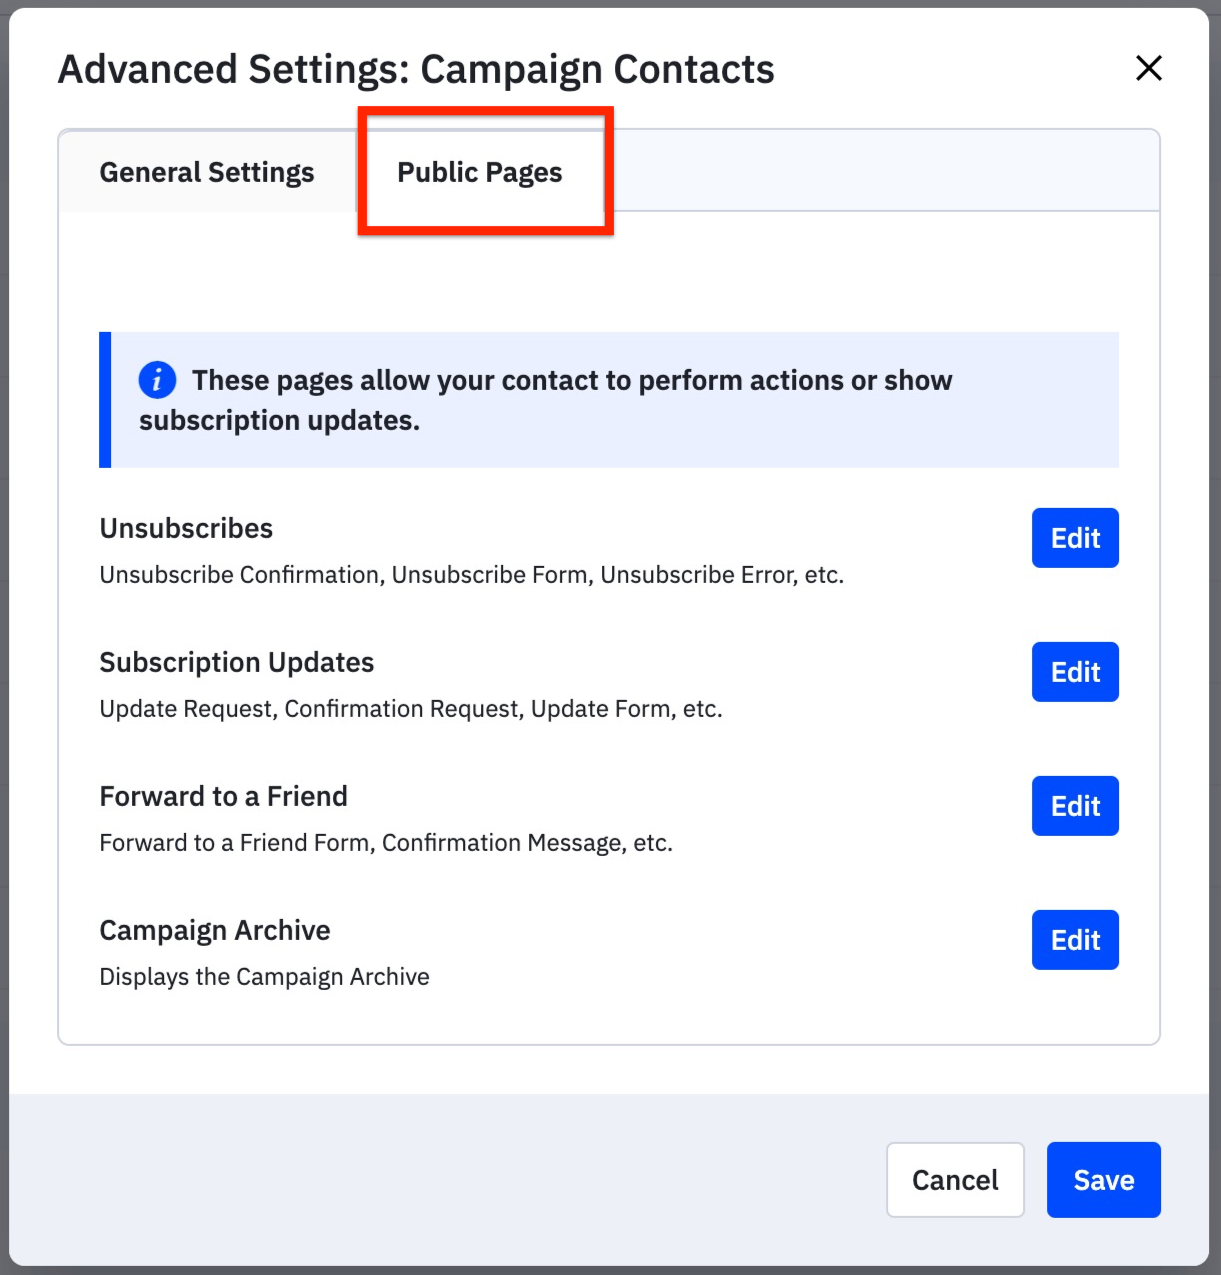
Task: Click the Forward to a Friend Form description
Action: click(386, 843)
